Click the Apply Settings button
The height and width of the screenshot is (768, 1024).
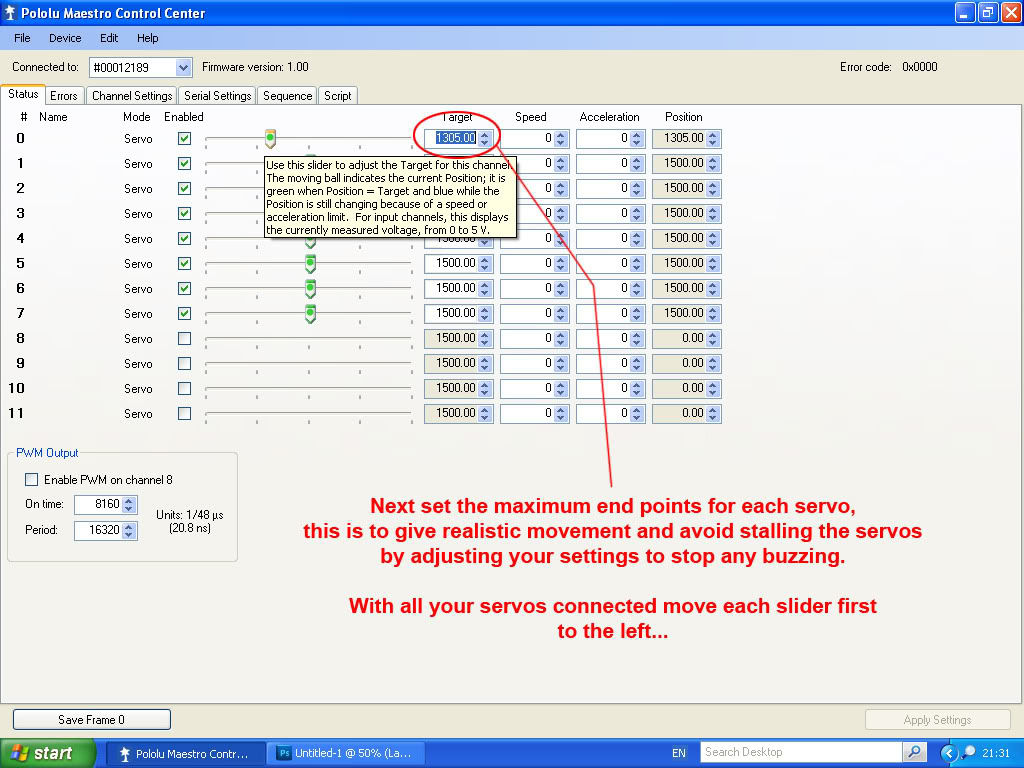pos(937,720)
